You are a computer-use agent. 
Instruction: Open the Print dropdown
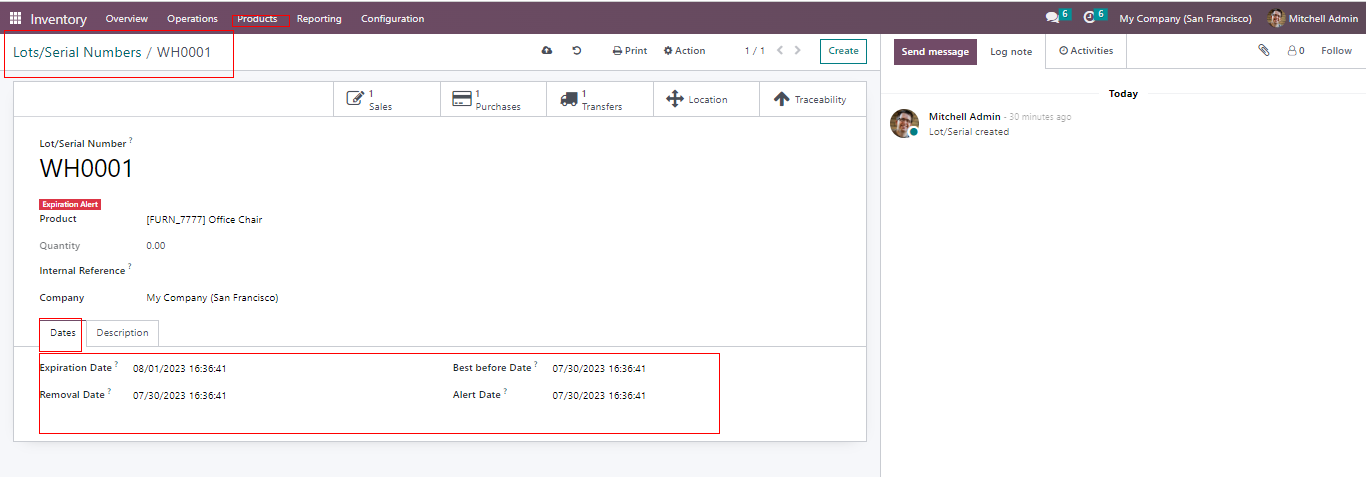630,51
